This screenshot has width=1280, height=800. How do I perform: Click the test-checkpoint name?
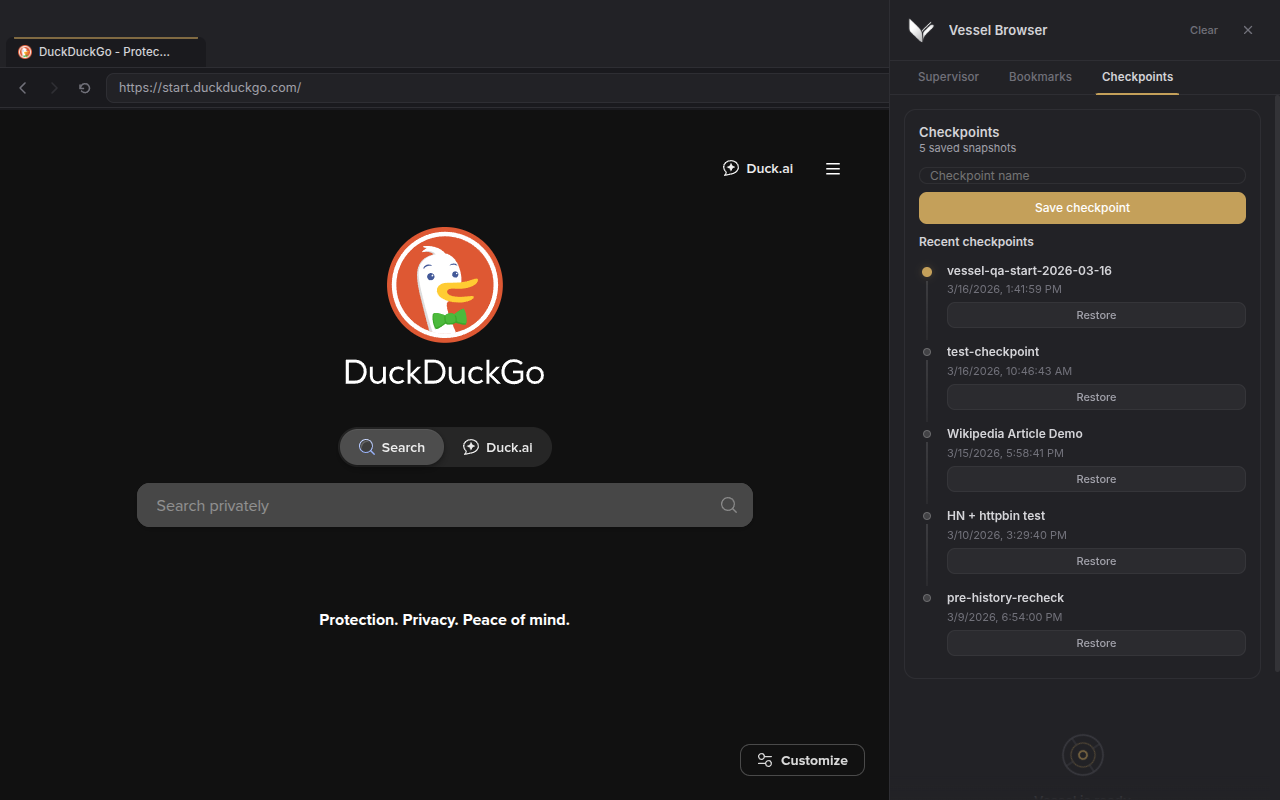tap(993, 352)
